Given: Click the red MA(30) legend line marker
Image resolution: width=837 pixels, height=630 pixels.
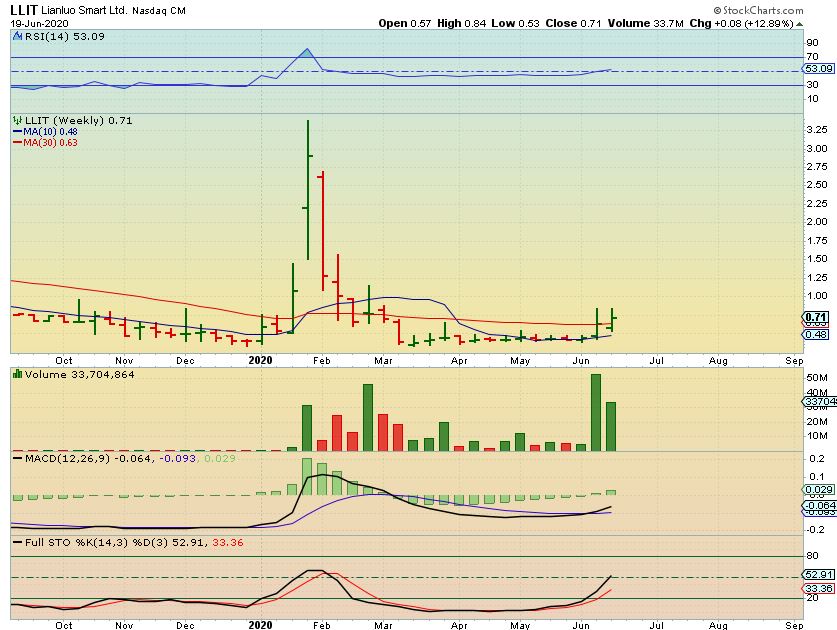Looking at the screenshot, I should coord(15,142).
